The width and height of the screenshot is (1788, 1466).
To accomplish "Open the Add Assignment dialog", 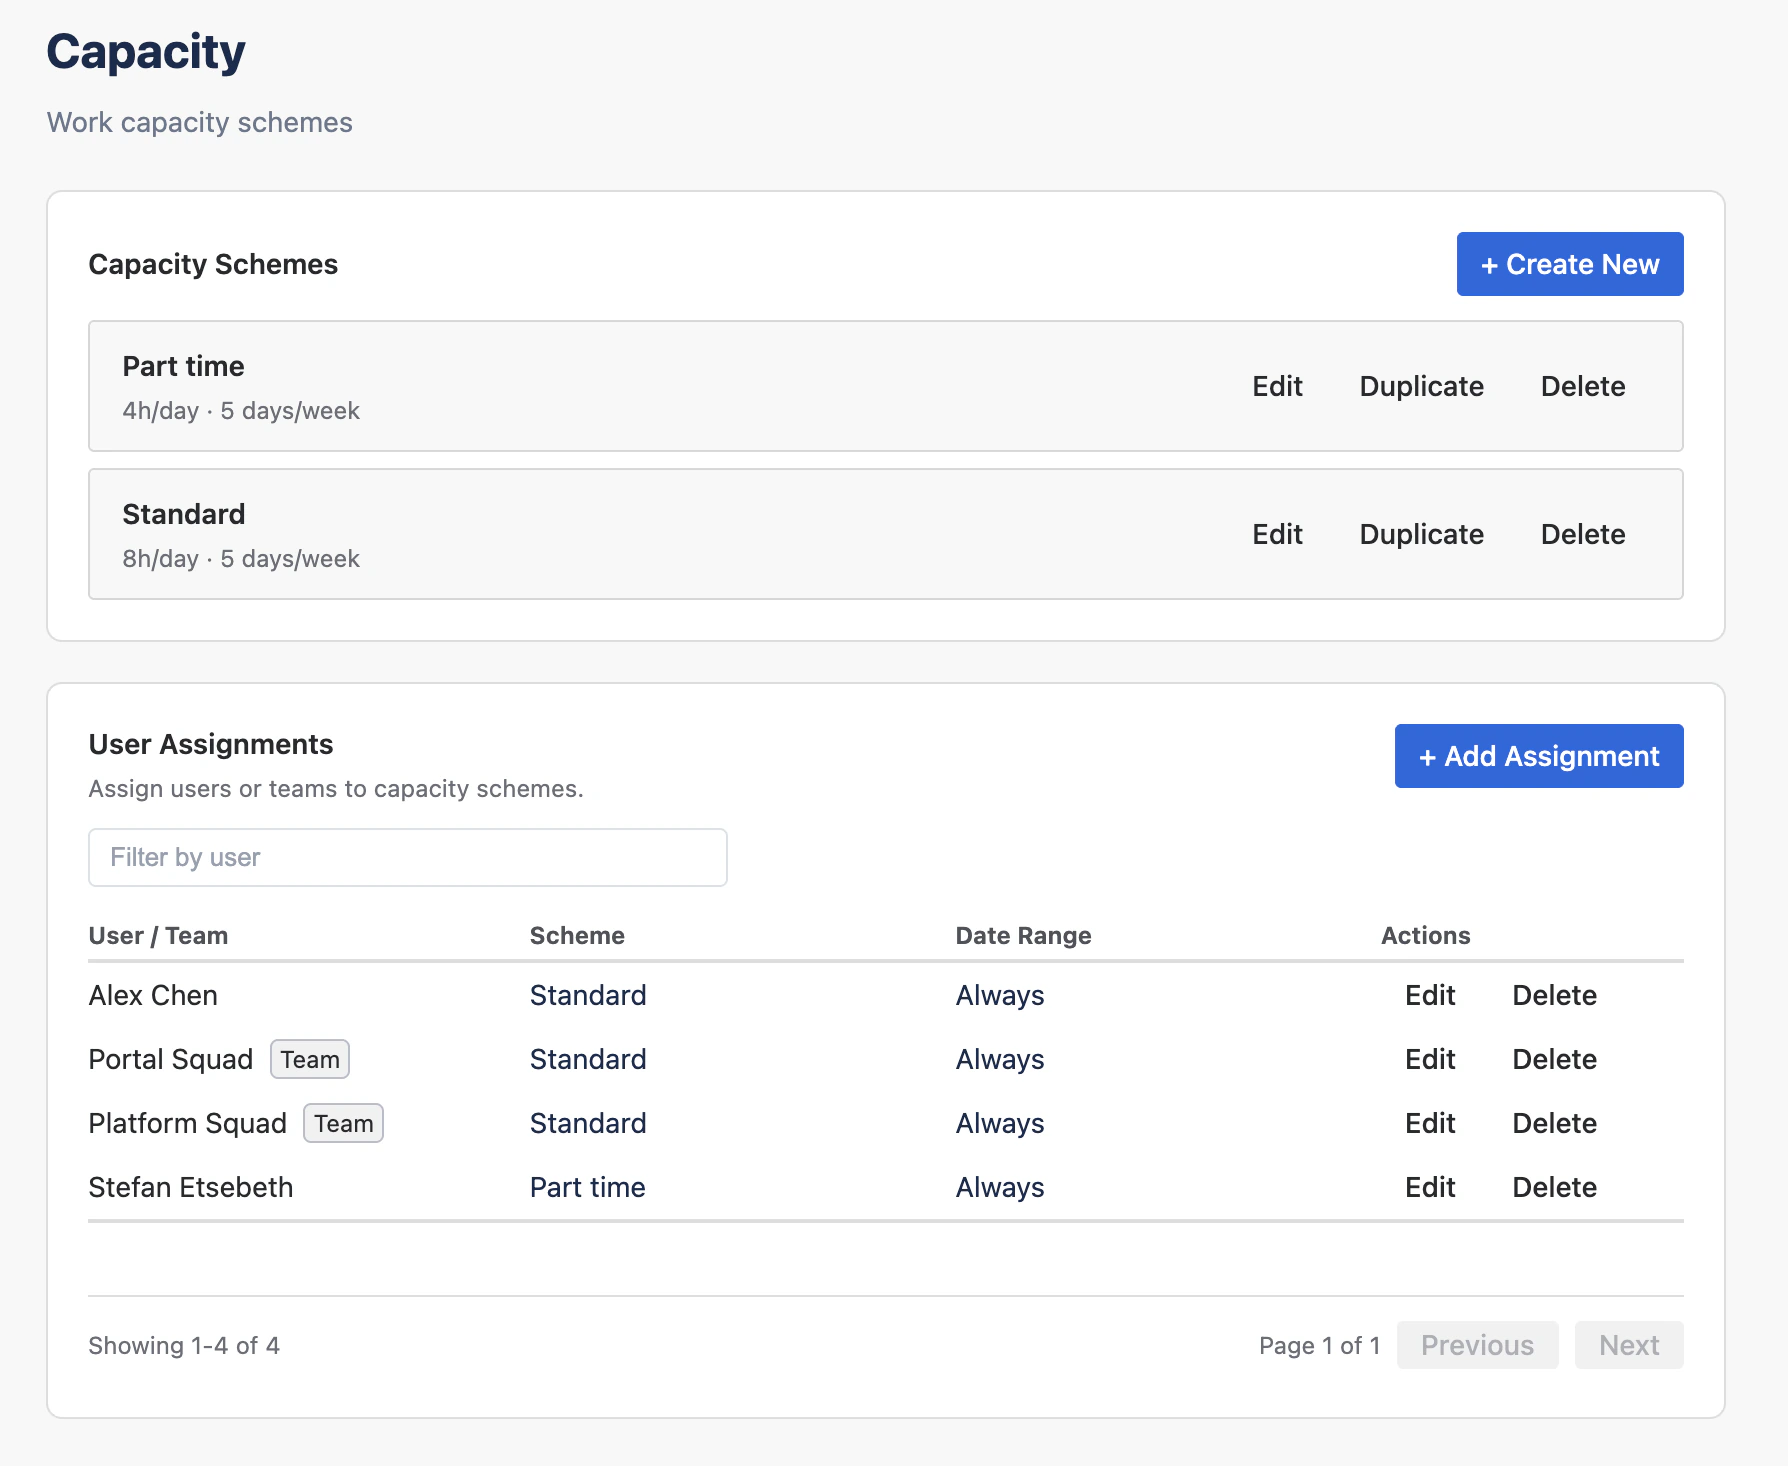I will [1539, 756].
